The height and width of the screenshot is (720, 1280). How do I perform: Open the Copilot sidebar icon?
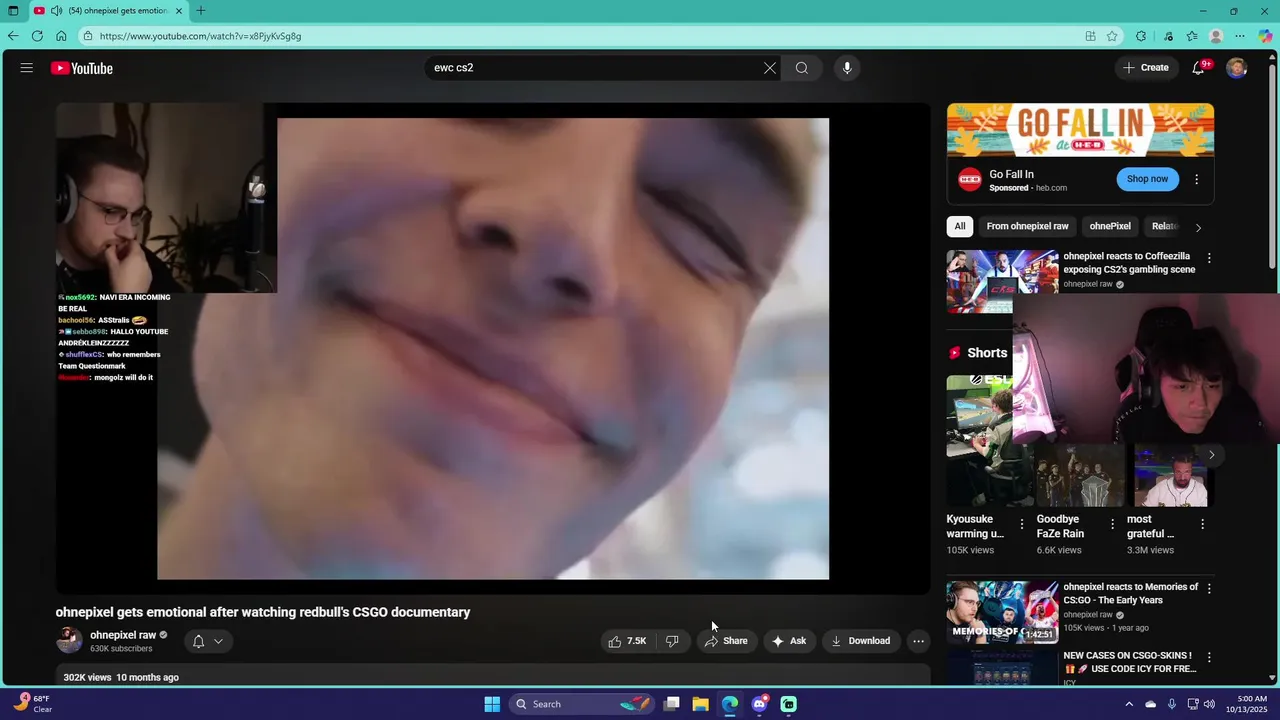1266,36
